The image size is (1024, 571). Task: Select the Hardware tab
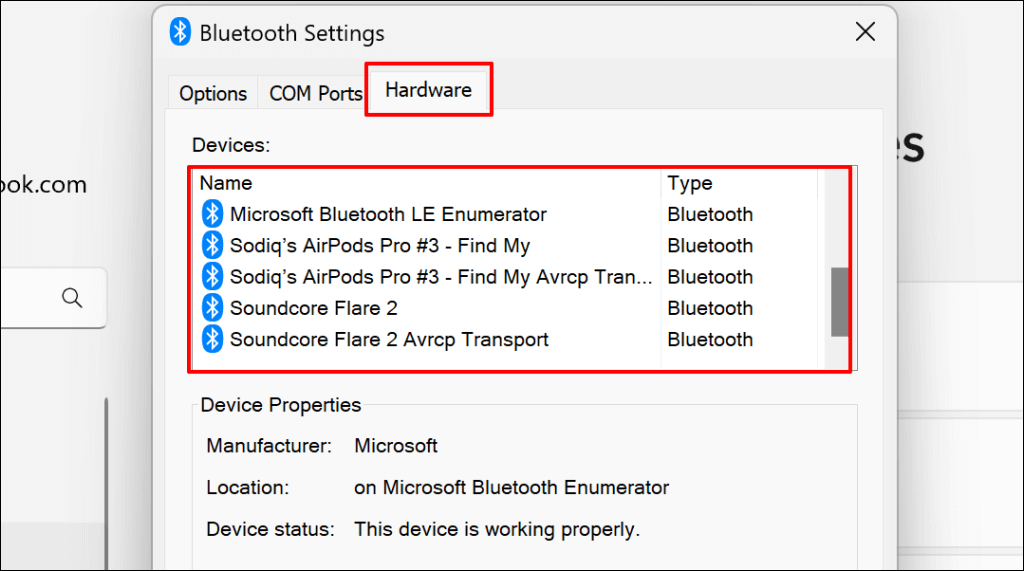pyautogui.click(x=428, y=90)
